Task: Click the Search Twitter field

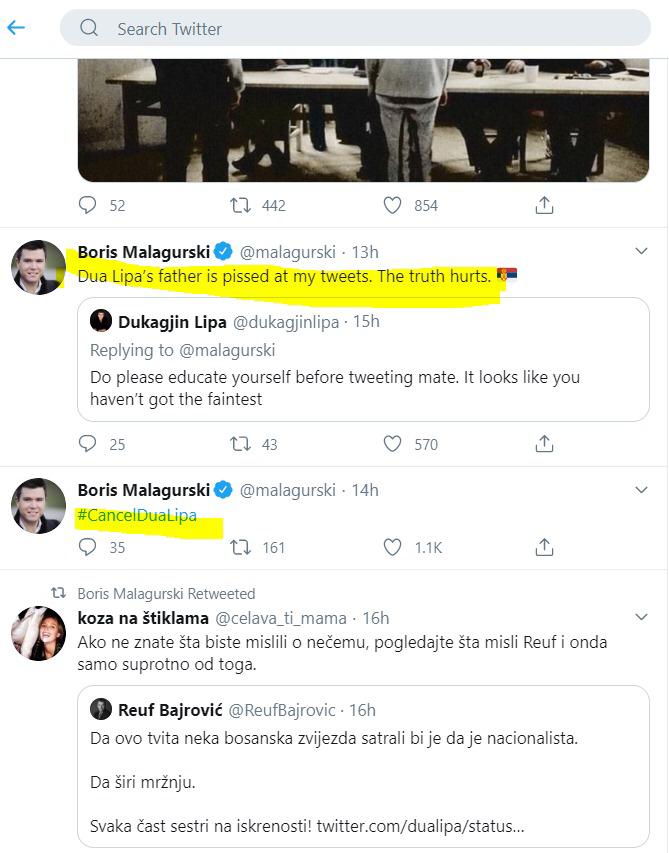Action: (355, 28)
